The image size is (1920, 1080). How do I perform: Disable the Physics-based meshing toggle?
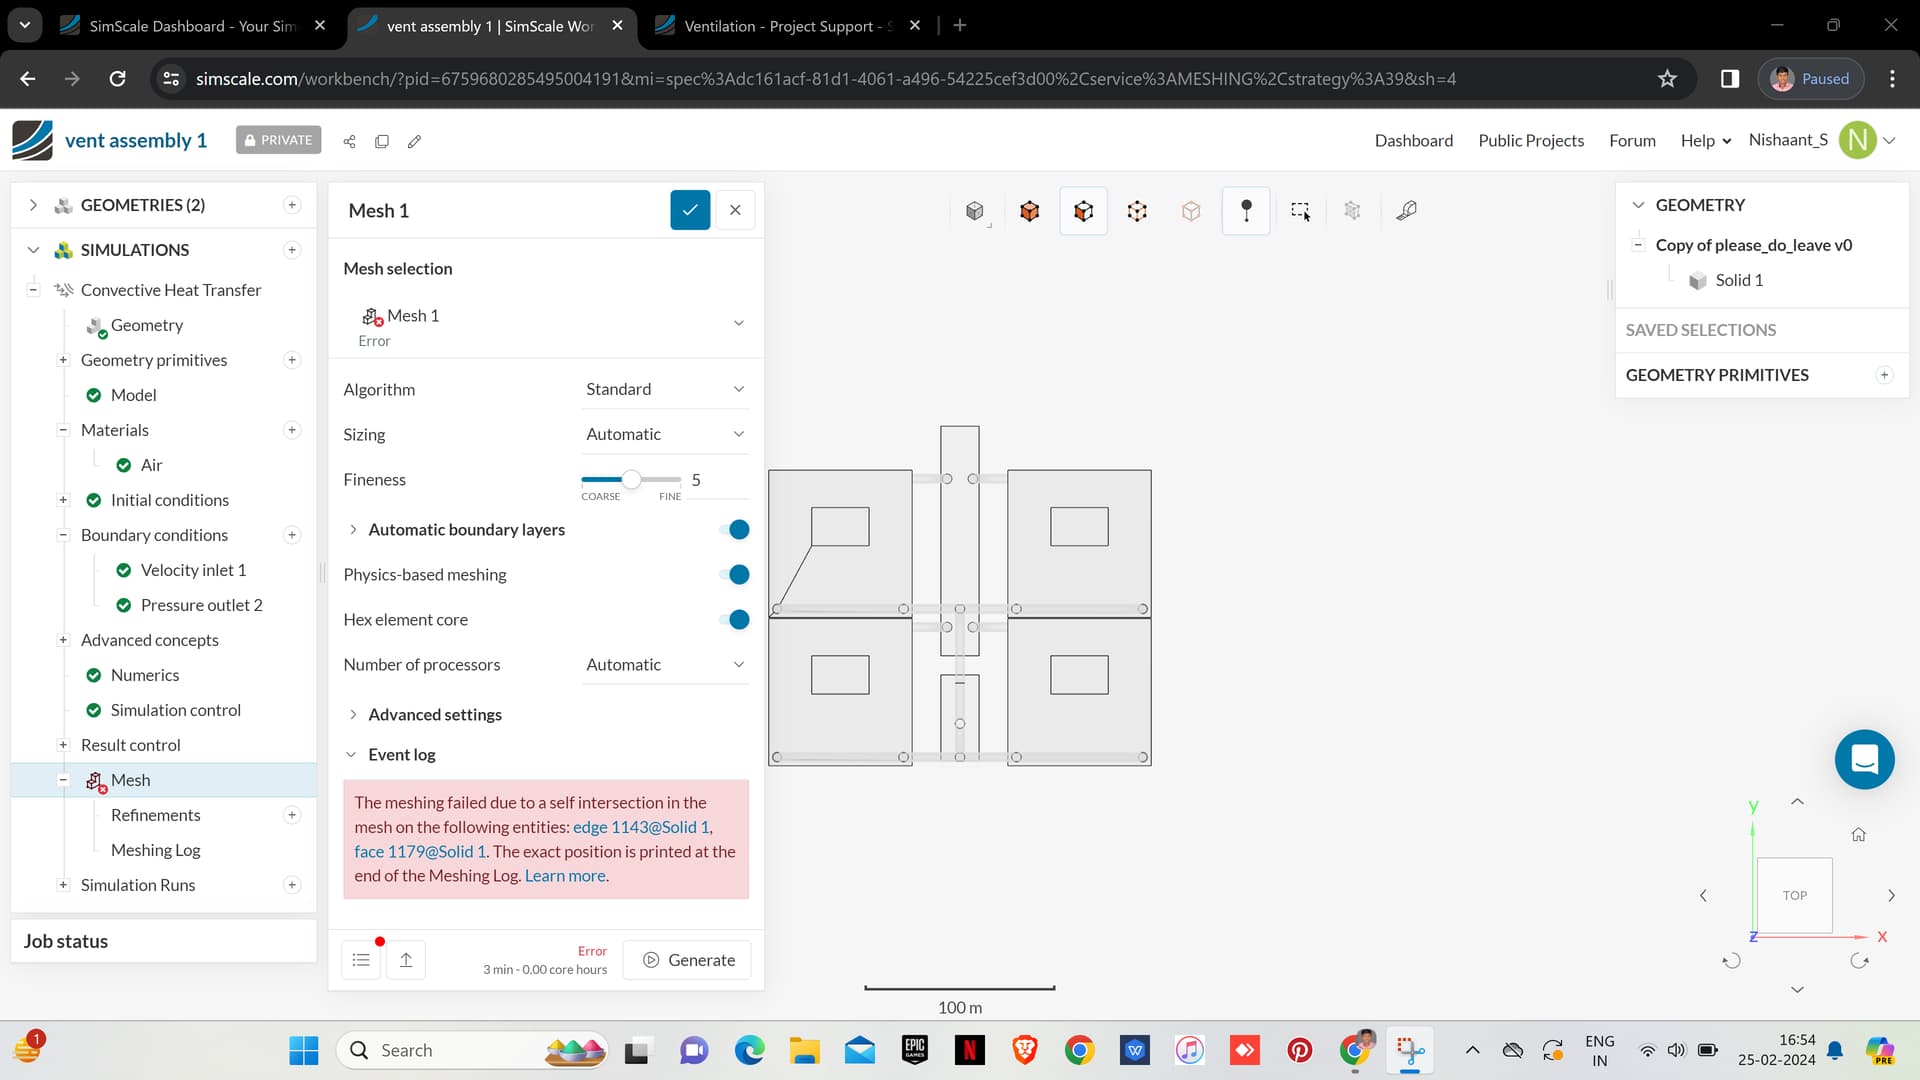point(735,574)
